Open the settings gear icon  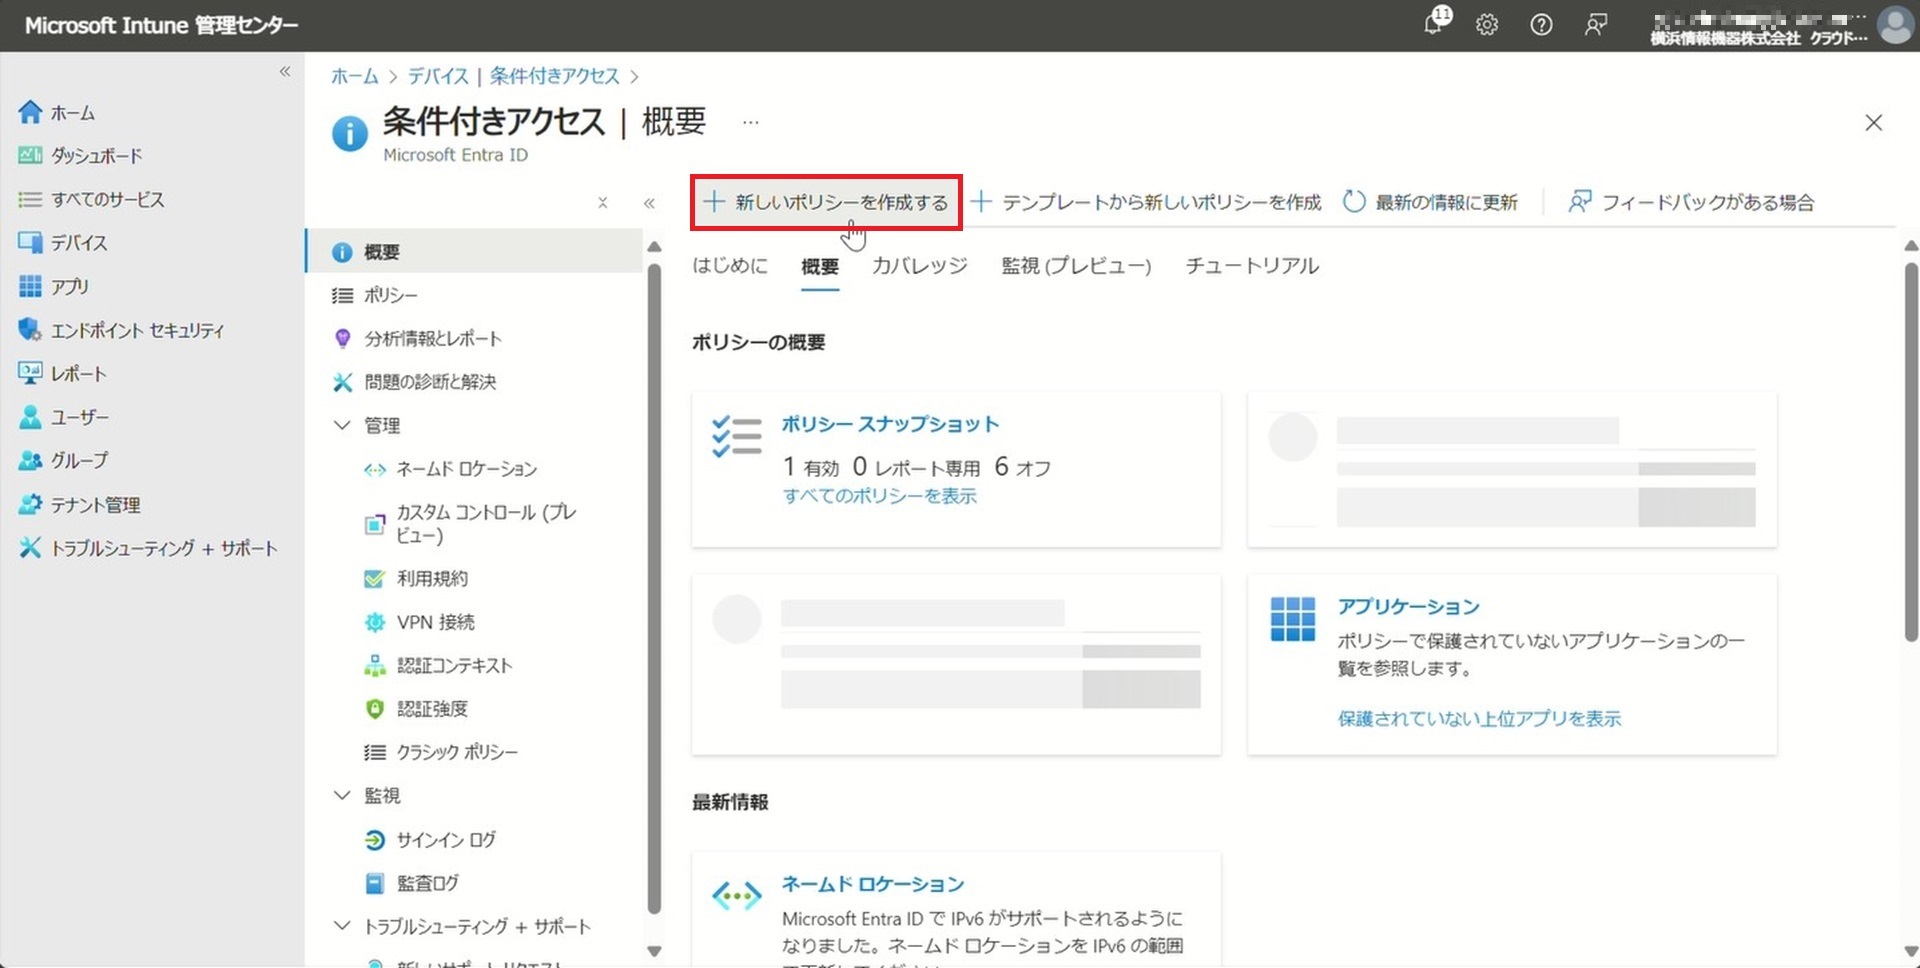click(1487, 25)
